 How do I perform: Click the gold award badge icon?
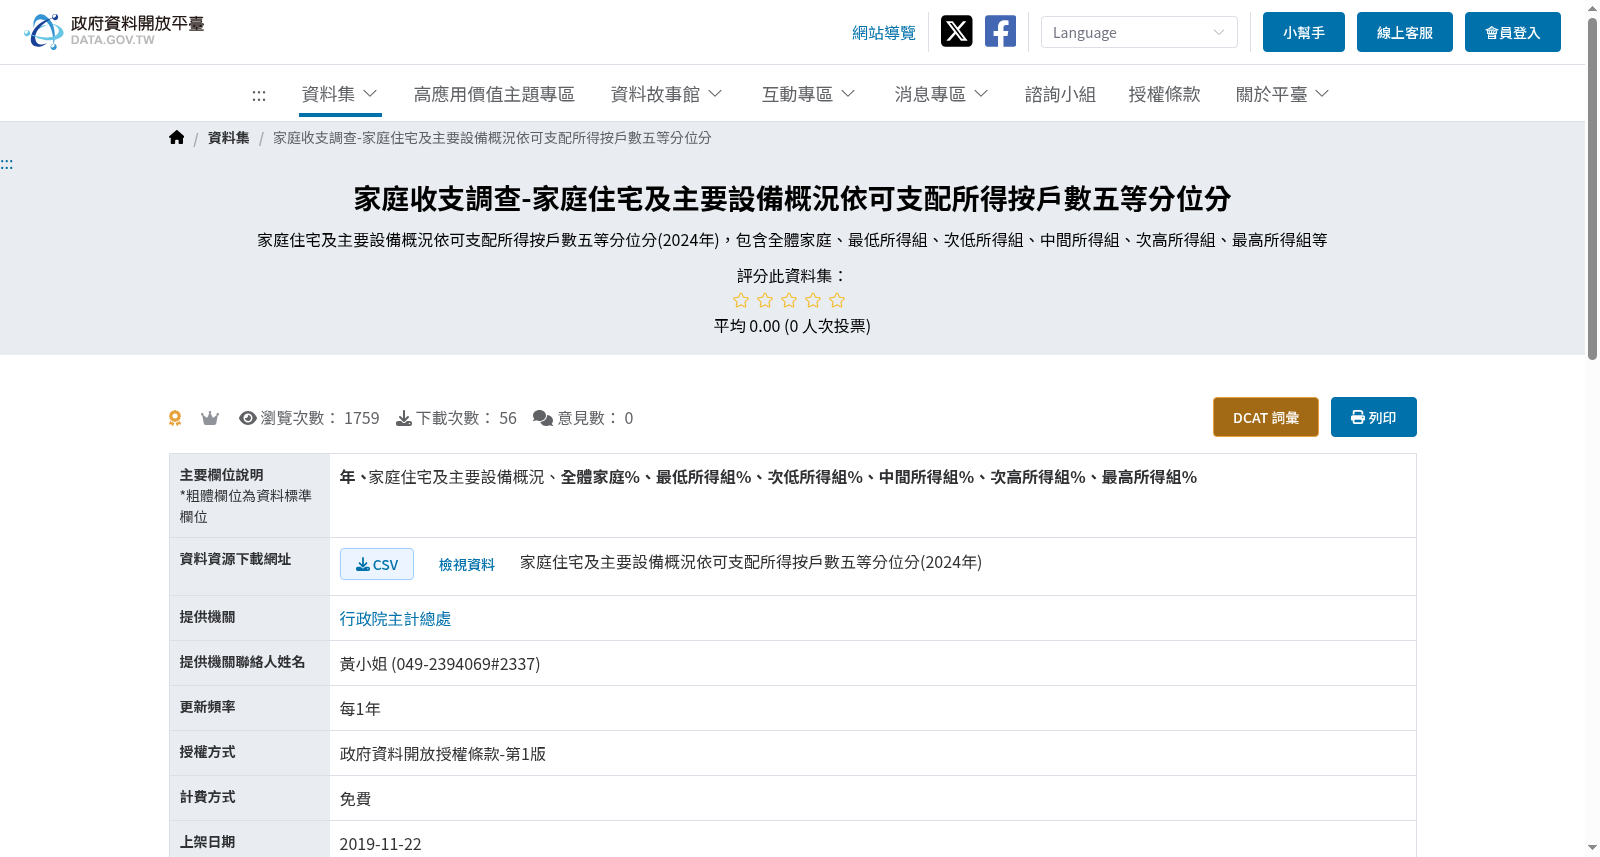[175, 418]
